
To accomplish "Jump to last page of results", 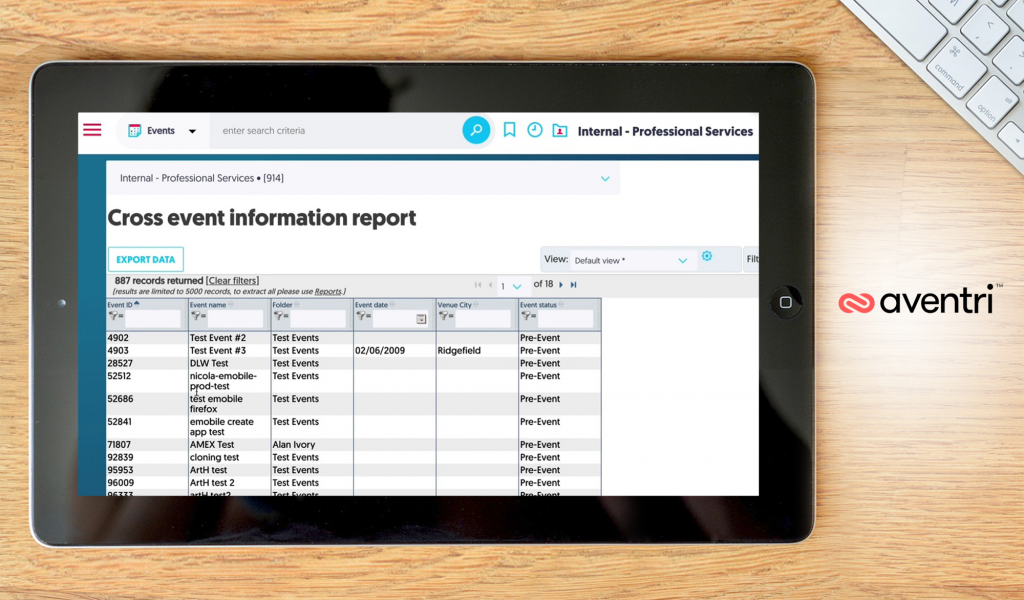I will click(x=574, y=285).
